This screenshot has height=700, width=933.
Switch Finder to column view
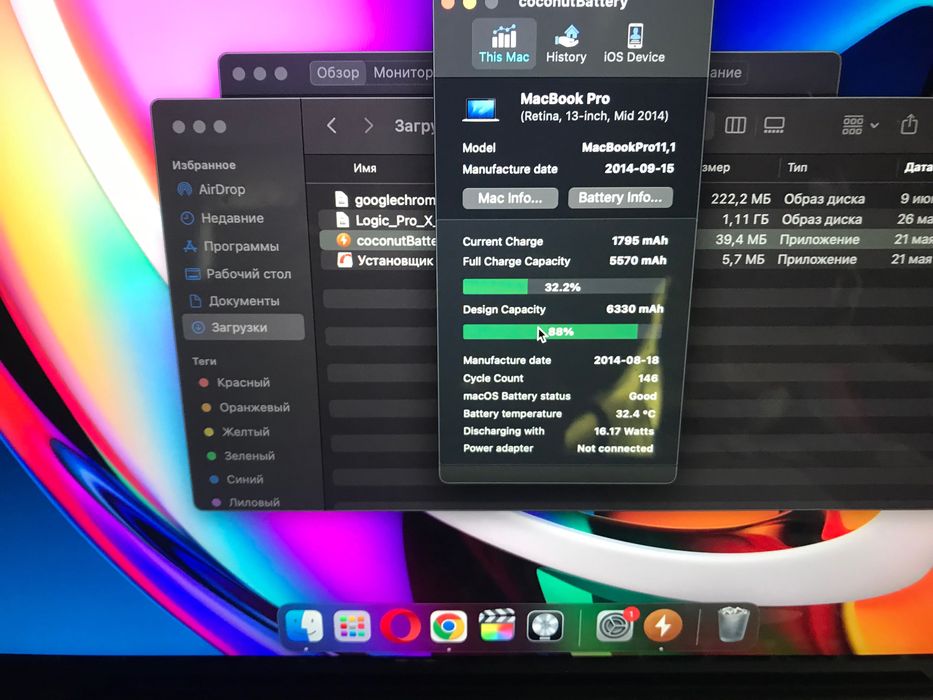(735, 125)
